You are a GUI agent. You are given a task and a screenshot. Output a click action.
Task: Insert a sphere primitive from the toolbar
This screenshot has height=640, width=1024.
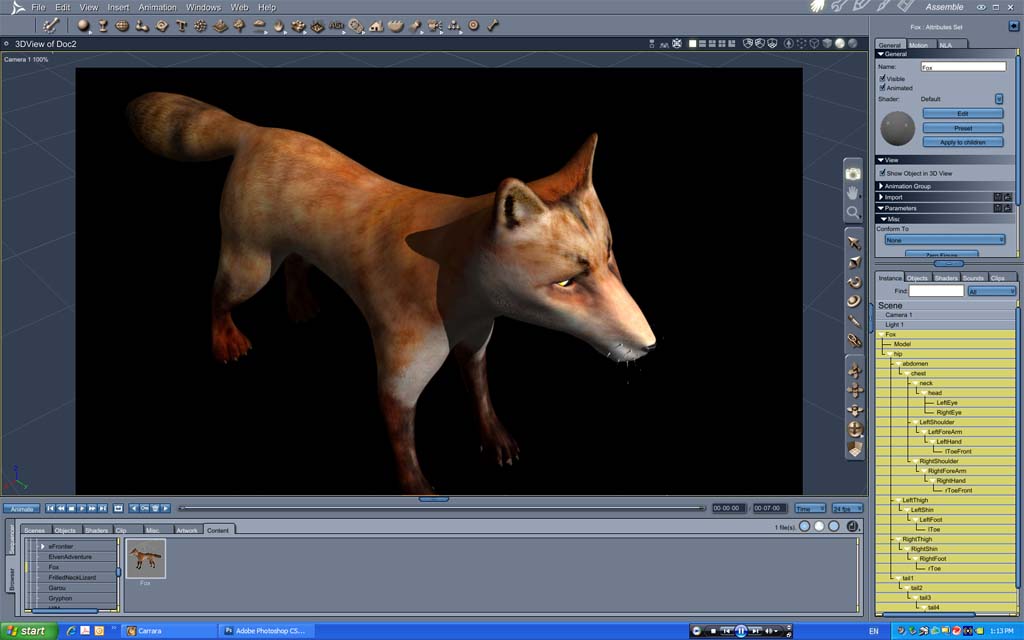click(84, 25)
